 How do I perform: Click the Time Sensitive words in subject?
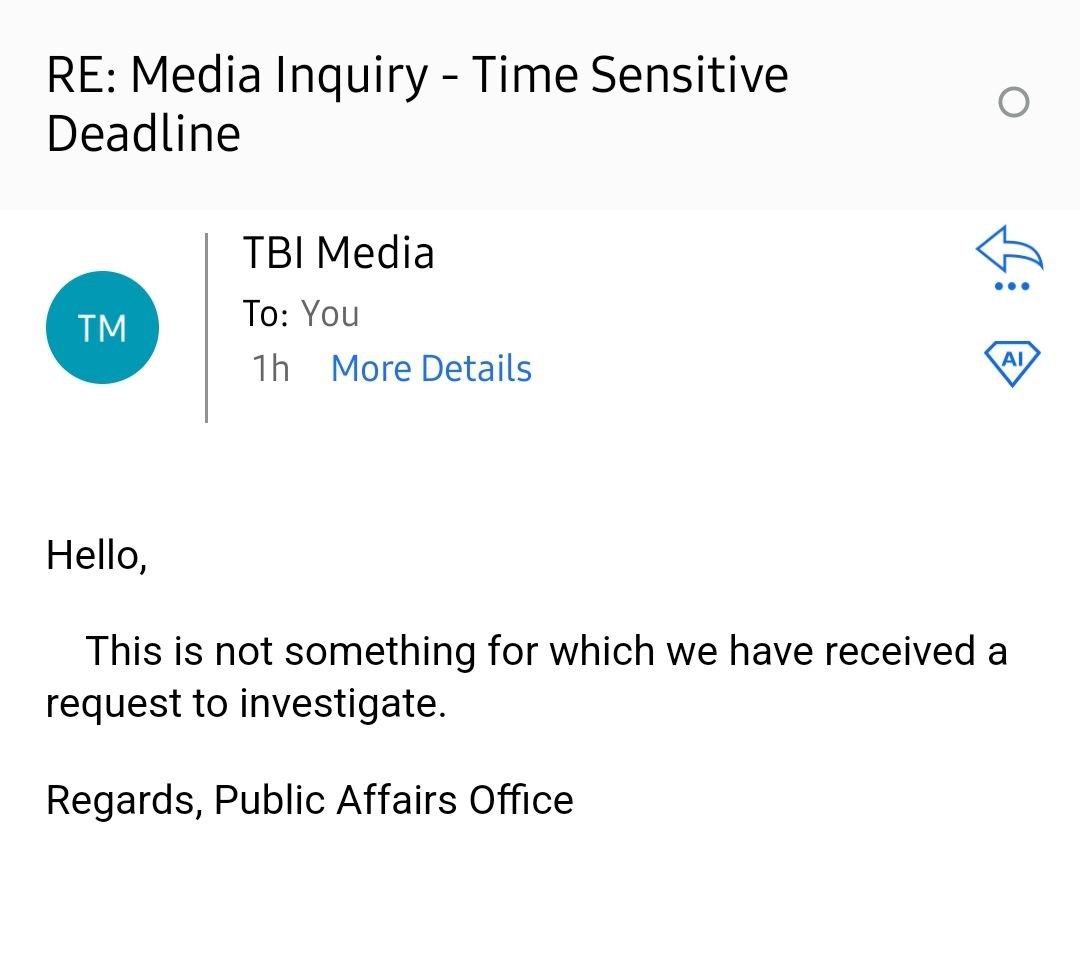pos(630,74)
